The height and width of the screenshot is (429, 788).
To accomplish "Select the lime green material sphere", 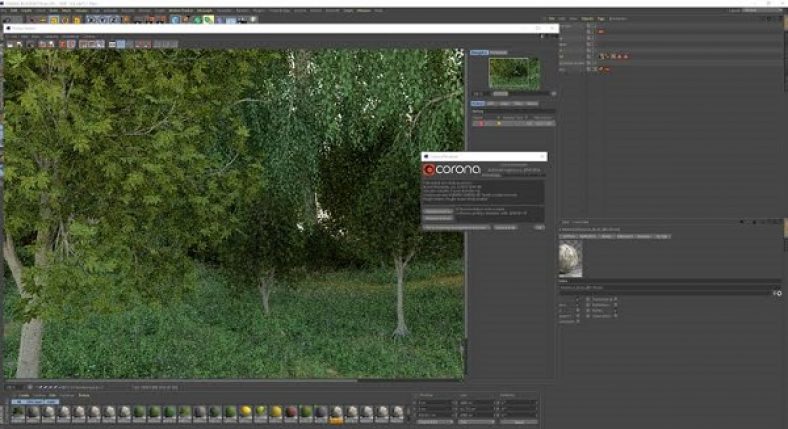I will tap(260, 412).
